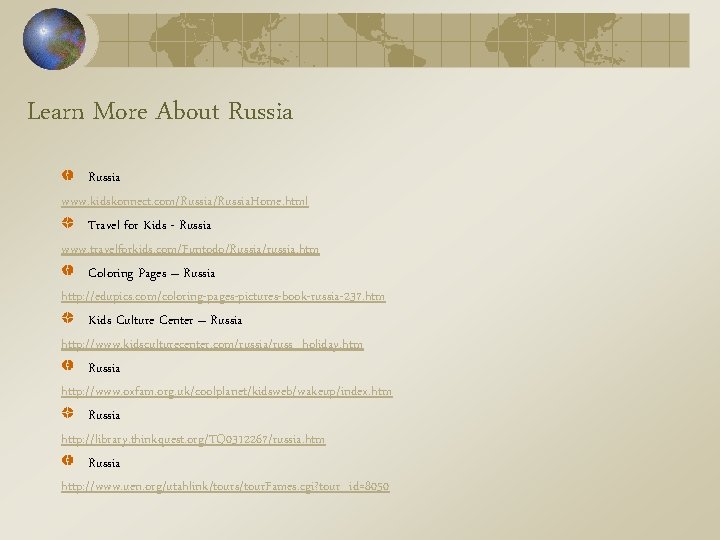Open the travelforkids.com russia.htm link
Image resolution: width=720 pixels, height=540 pixels.
[x=190, y=249]
